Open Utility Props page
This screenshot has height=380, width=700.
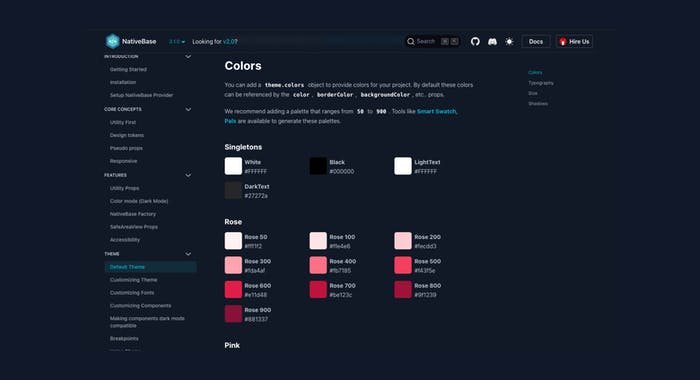coord(124,188)
